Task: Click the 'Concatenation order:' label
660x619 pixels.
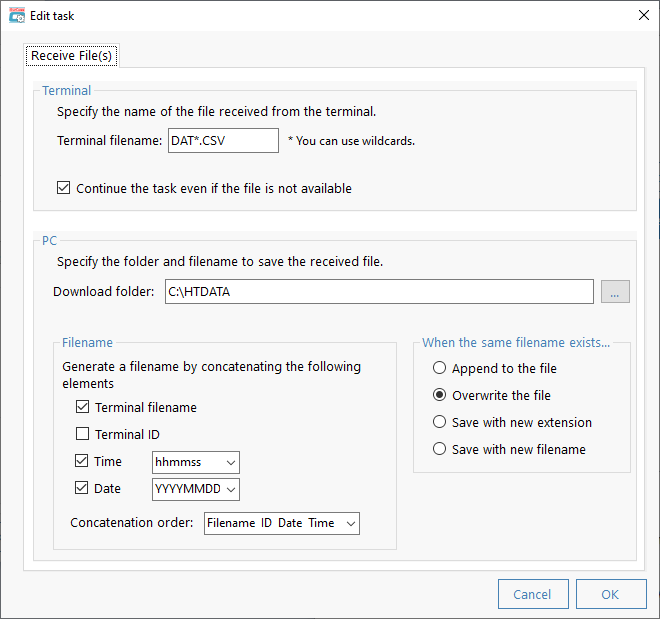Action: (132, 523)
